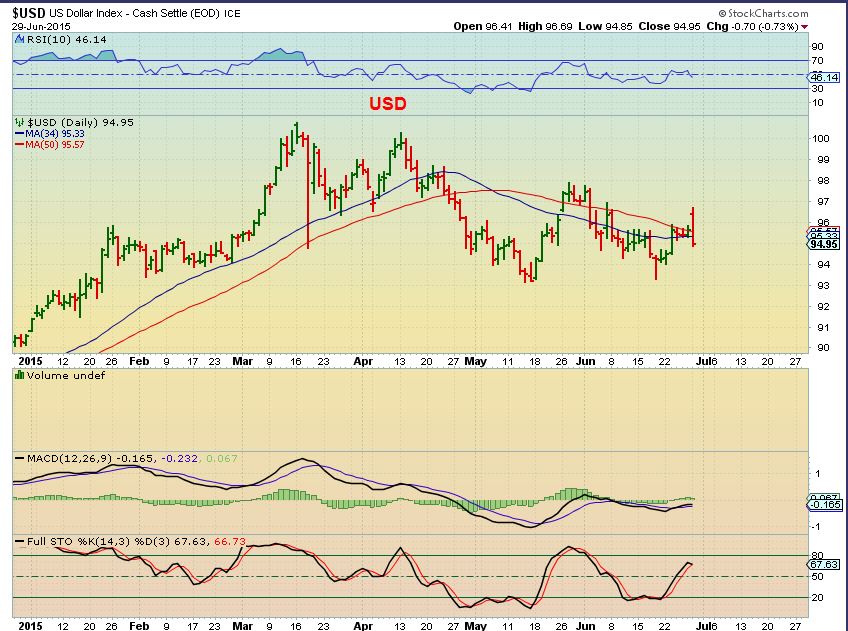Image resolution: width=848 pixels, height=631 pixels.
Task: Click the ICE exchange label
Action: (x=232, y=14)
